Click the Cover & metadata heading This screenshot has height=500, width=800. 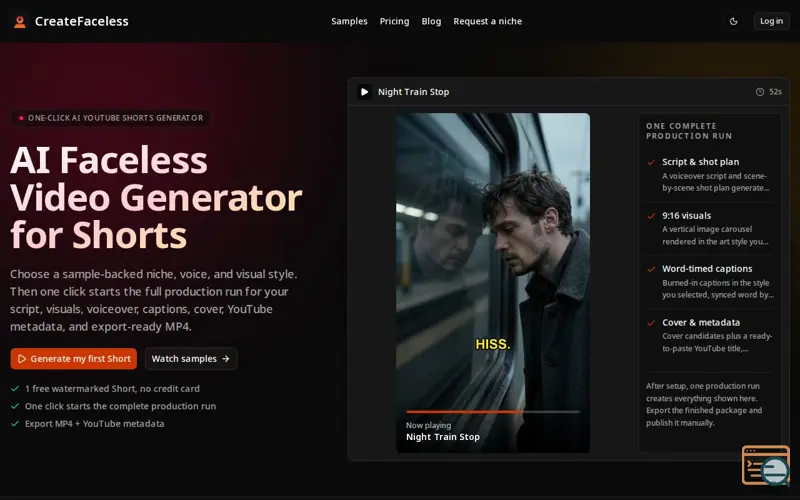tap(701, 322)
